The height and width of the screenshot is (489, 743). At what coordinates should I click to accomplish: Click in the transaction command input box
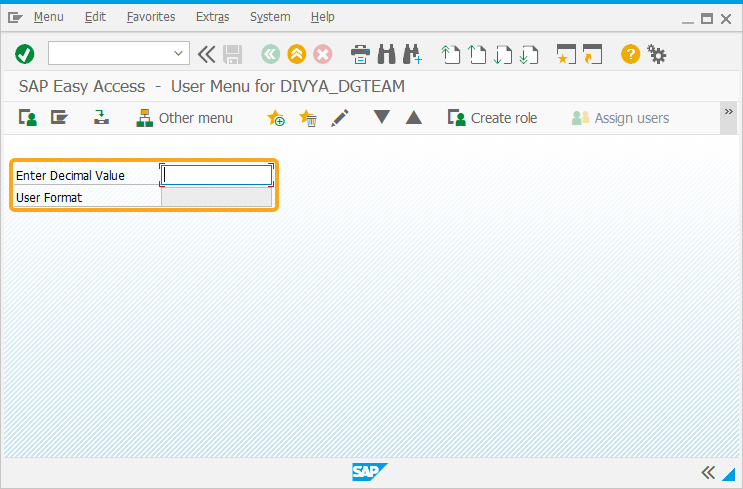click(x=110, y=54)
